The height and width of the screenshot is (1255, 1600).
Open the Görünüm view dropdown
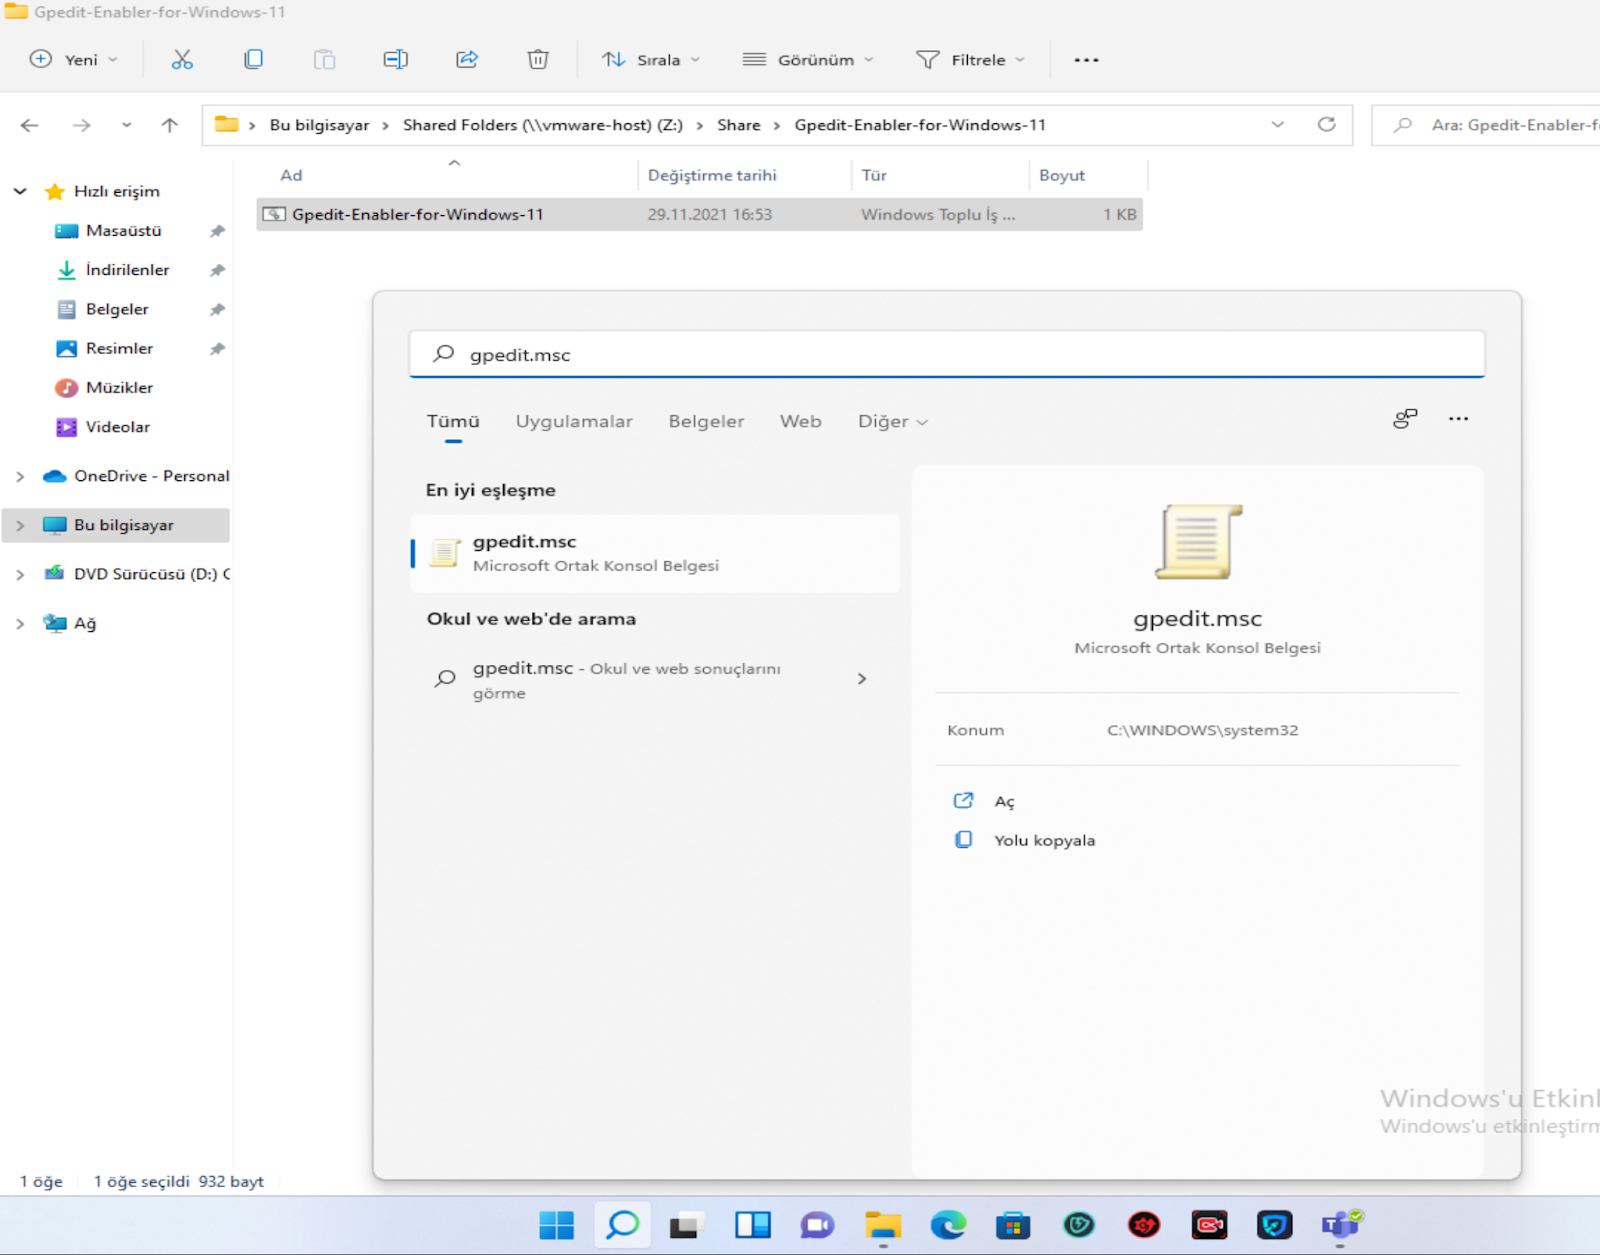pyautogui.click(x=808, y=60)
